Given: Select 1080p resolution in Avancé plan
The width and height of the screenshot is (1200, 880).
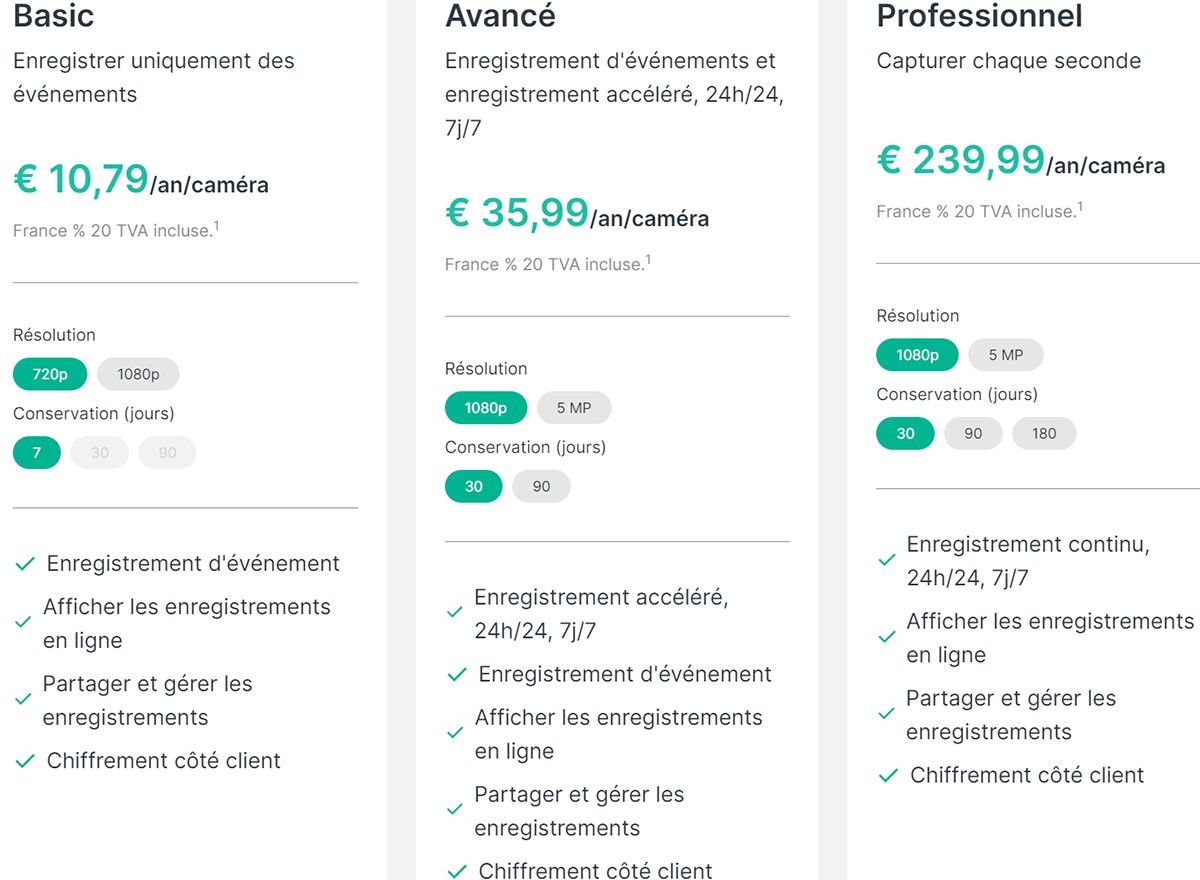Looking at the screenshot, I should 485,408.
